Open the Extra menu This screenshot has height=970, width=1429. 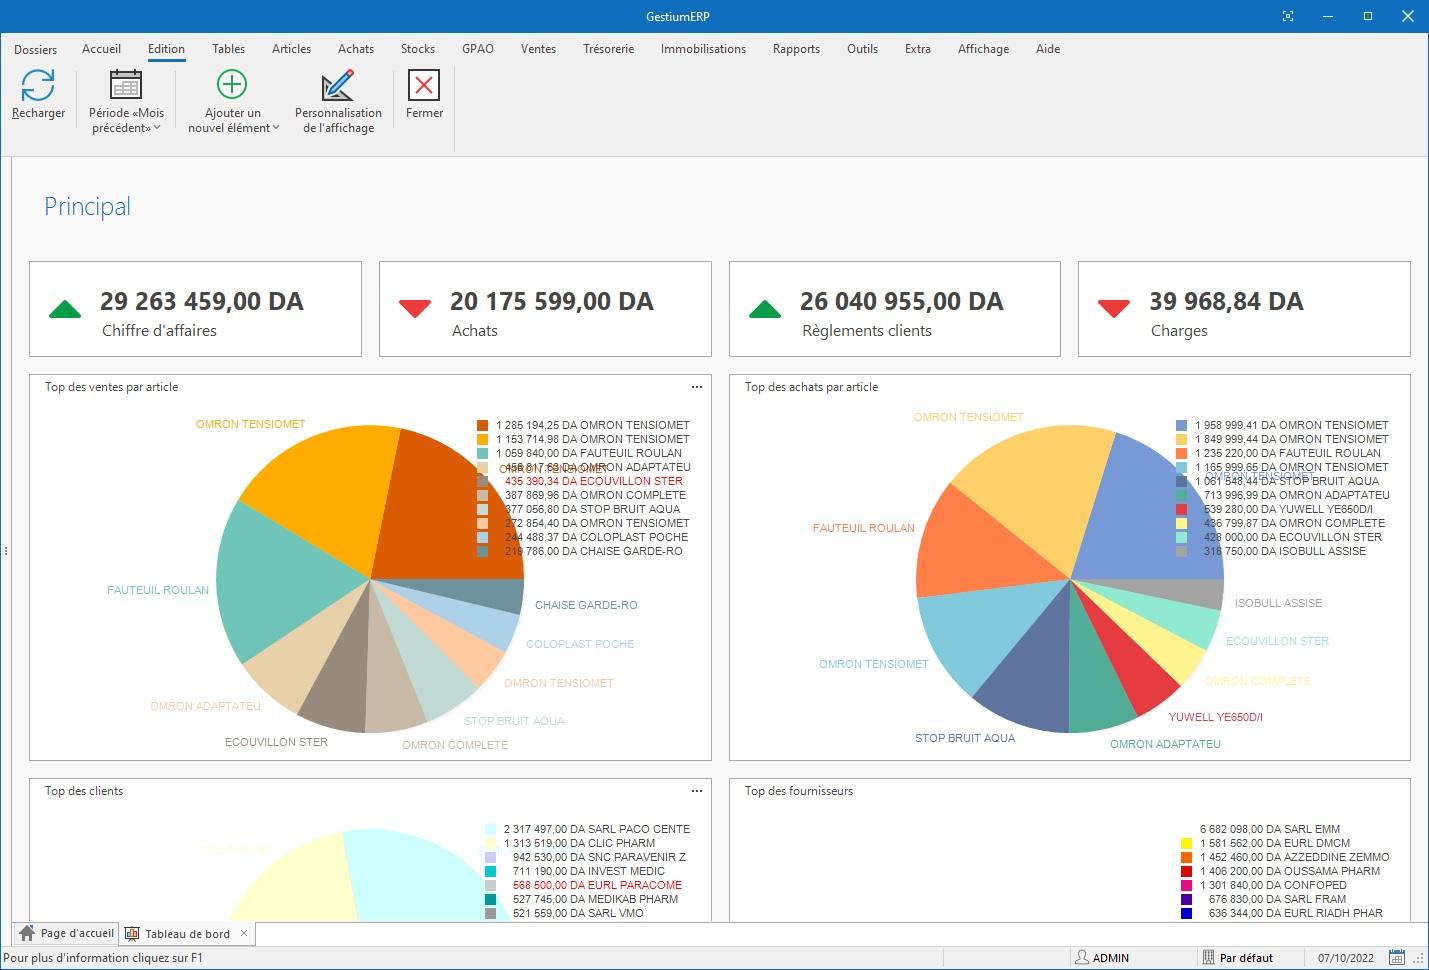coord(918,49)
